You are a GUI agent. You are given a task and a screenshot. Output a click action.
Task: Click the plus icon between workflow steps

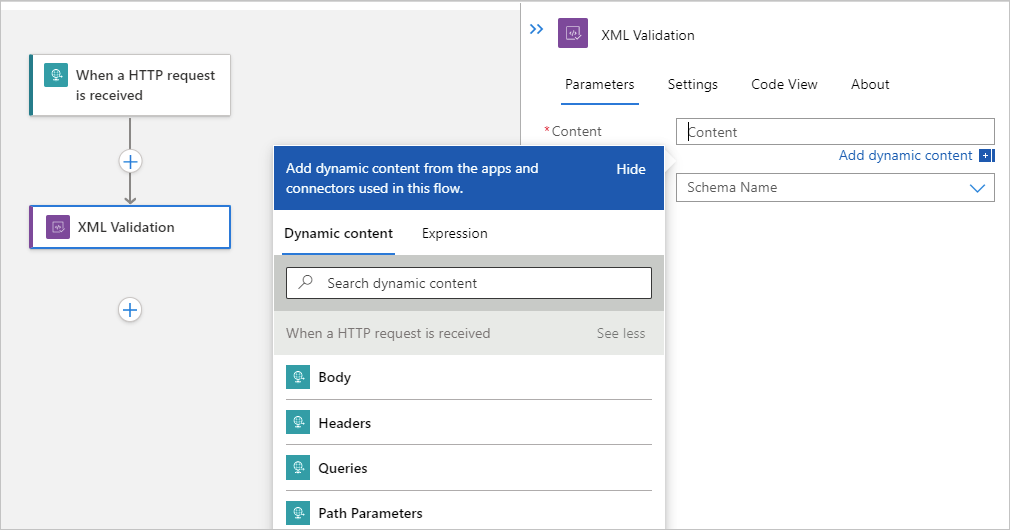click(130, 161)
